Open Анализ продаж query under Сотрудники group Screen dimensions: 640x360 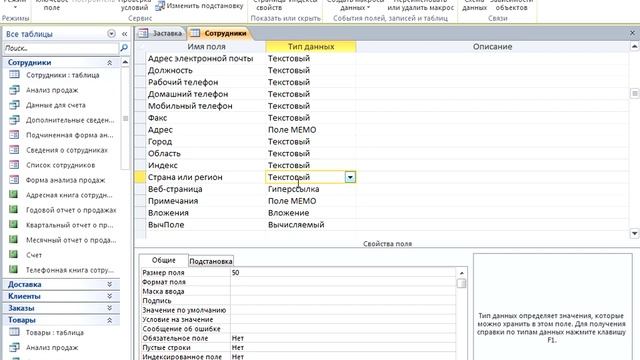(x=52, y=90)
